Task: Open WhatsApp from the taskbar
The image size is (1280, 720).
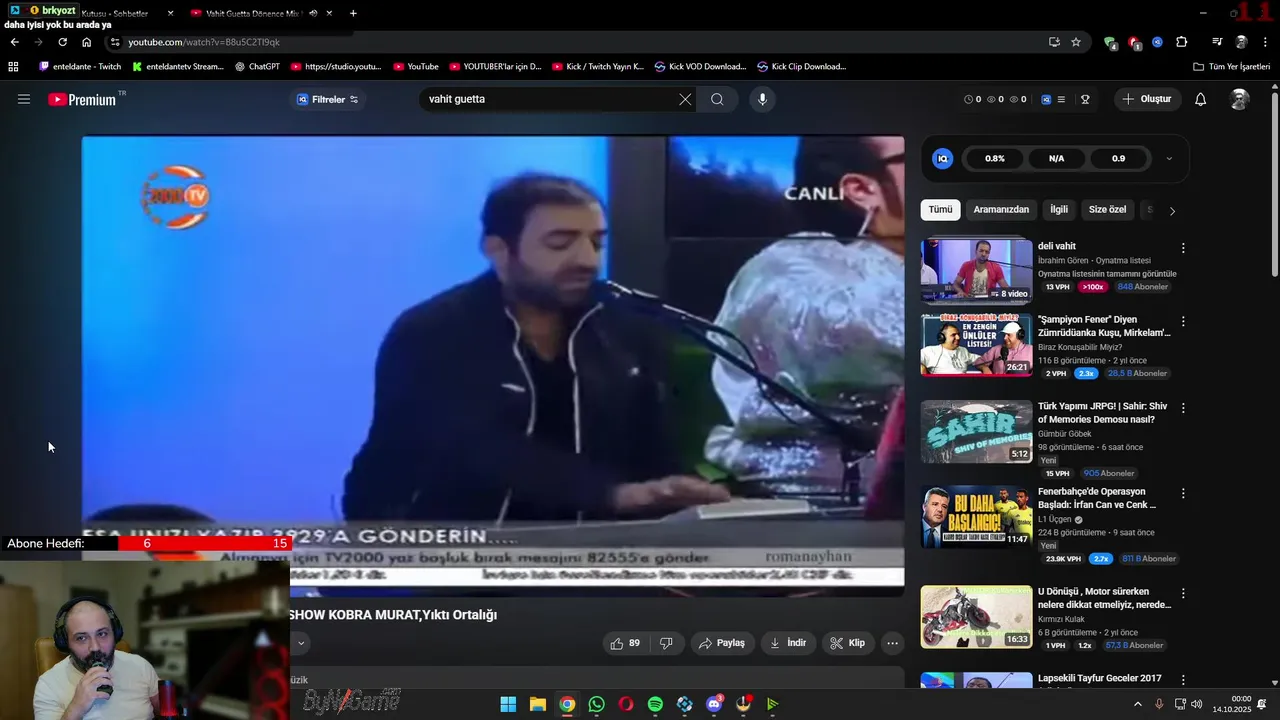Action: [x=597, y=704]
